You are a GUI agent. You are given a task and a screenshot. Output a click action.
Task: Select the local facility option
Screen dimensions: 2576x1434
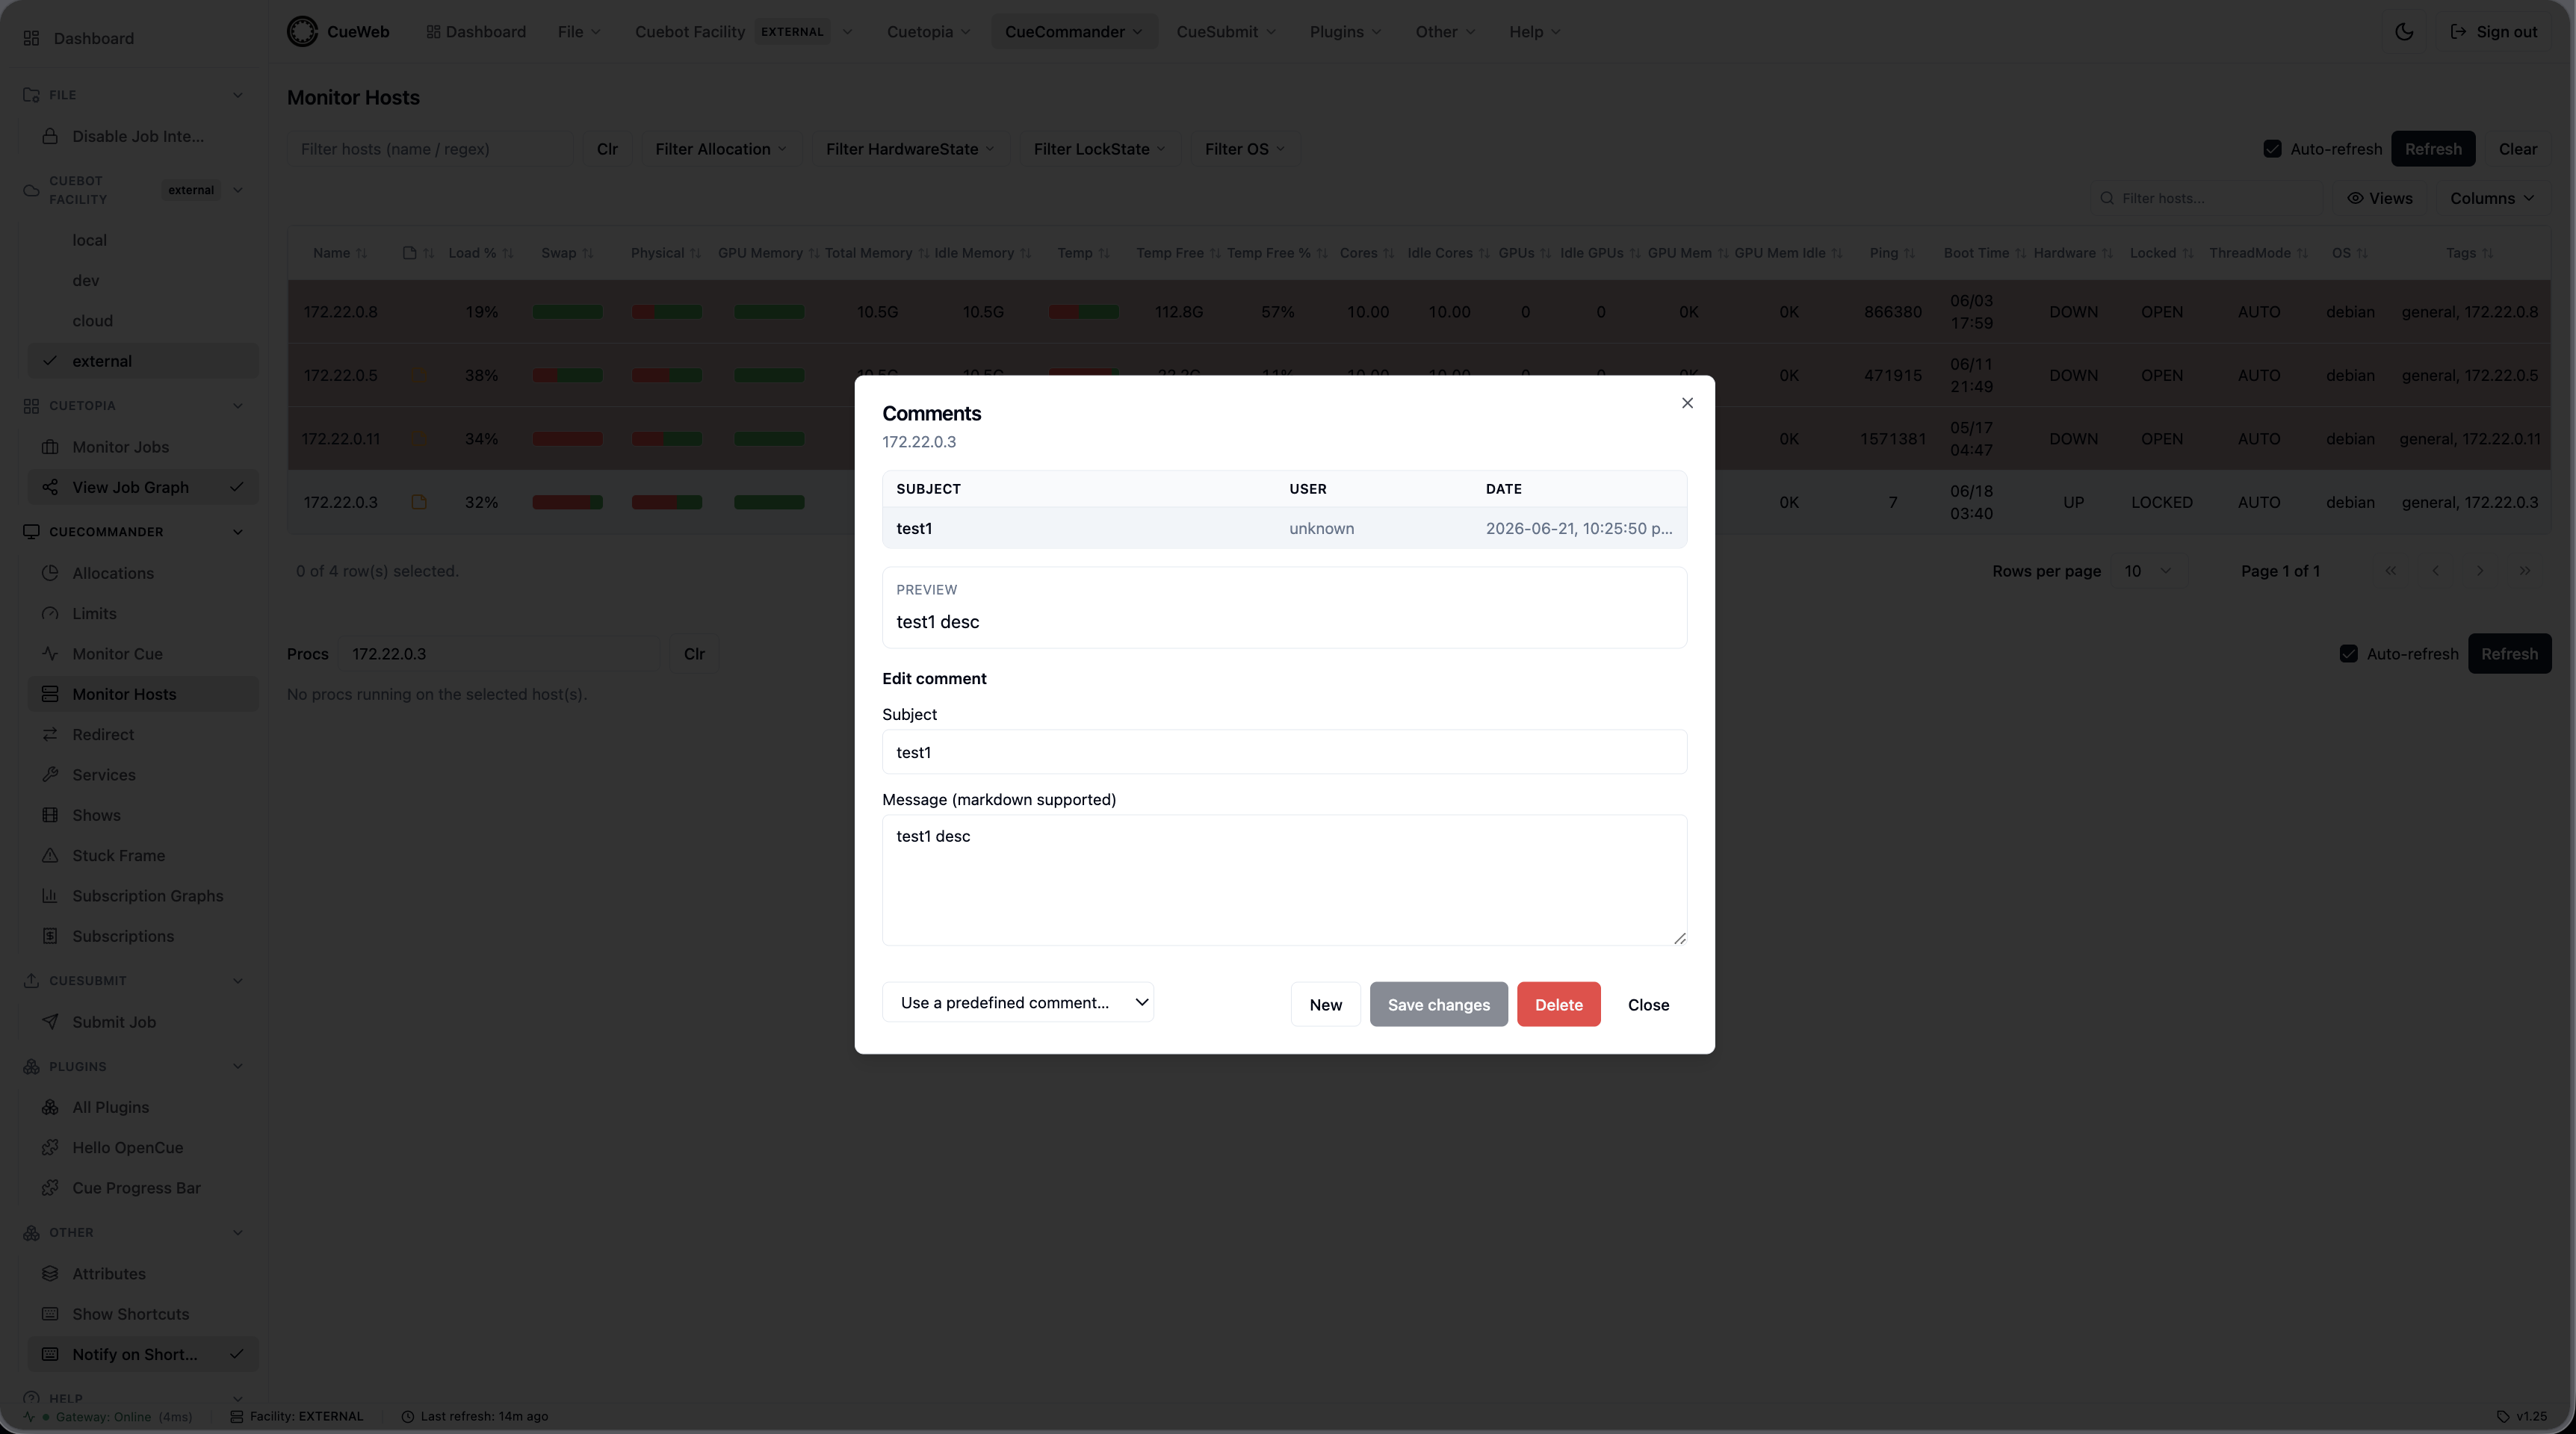point(143,240)
